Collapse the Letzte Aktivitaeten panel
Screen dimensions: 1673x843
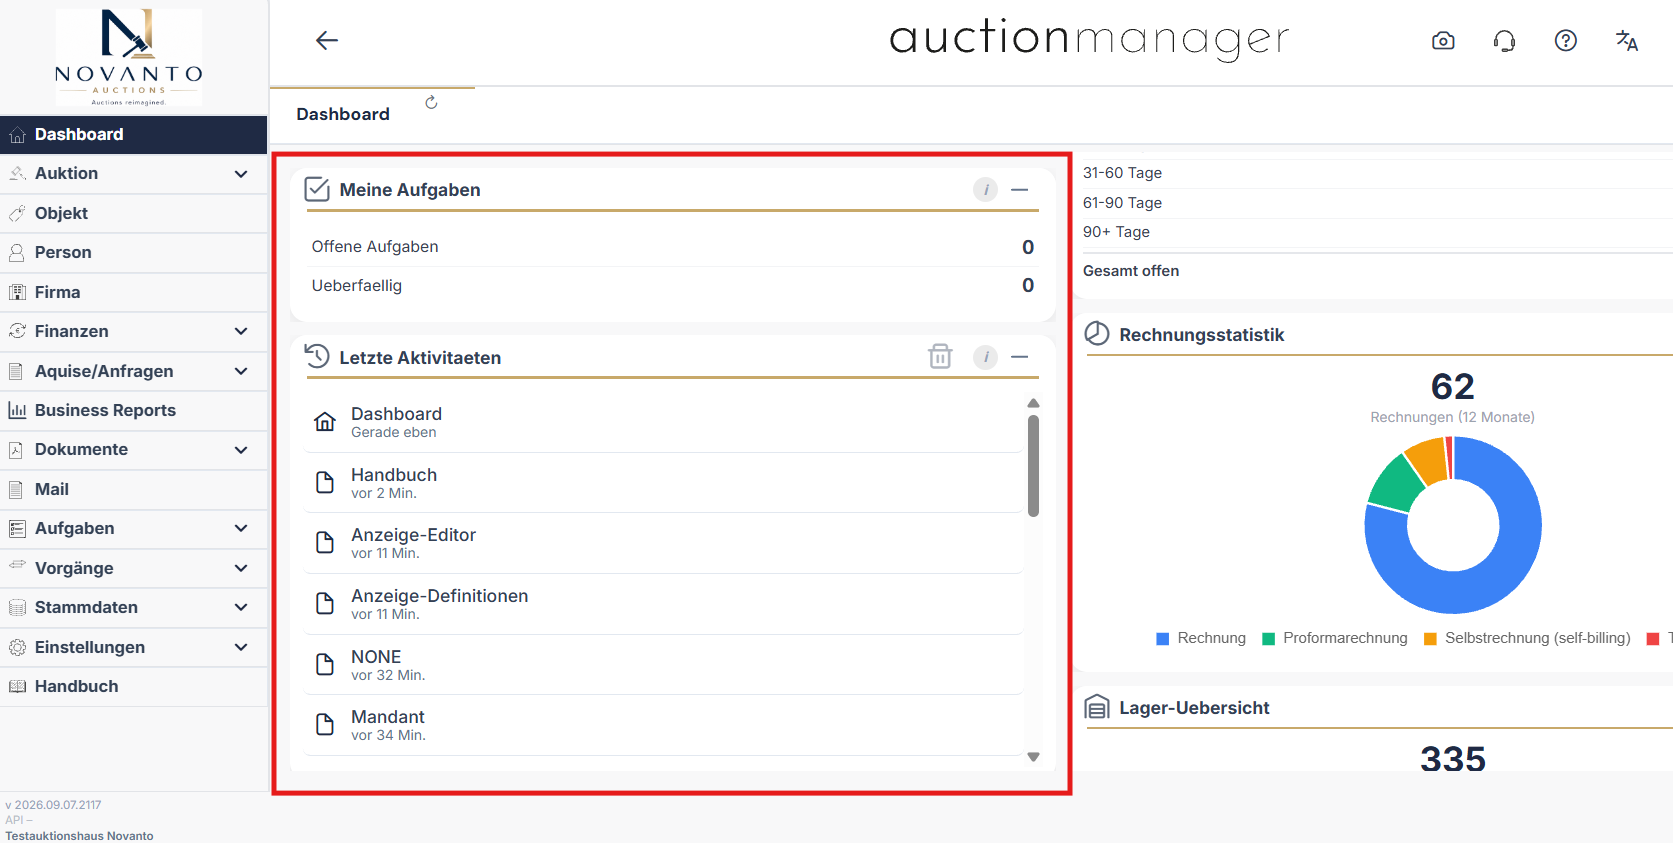click(x=1020, y=357)
